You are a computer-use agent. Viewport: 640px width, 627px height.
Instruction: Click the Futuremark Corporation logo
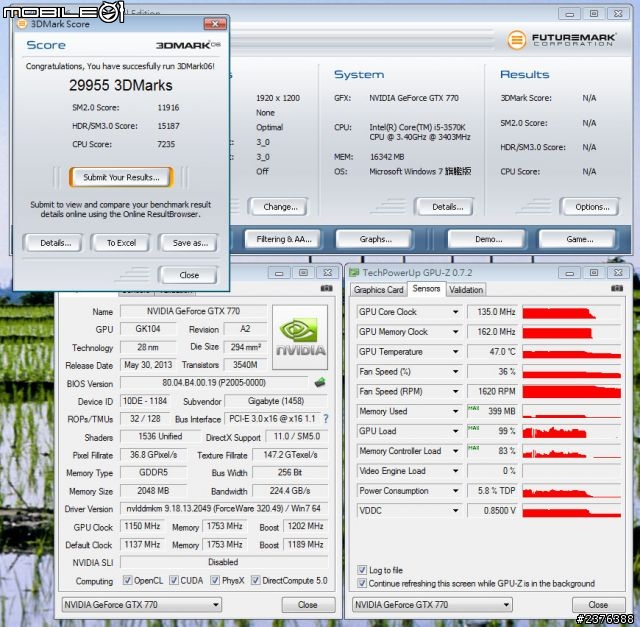(562, 40)
